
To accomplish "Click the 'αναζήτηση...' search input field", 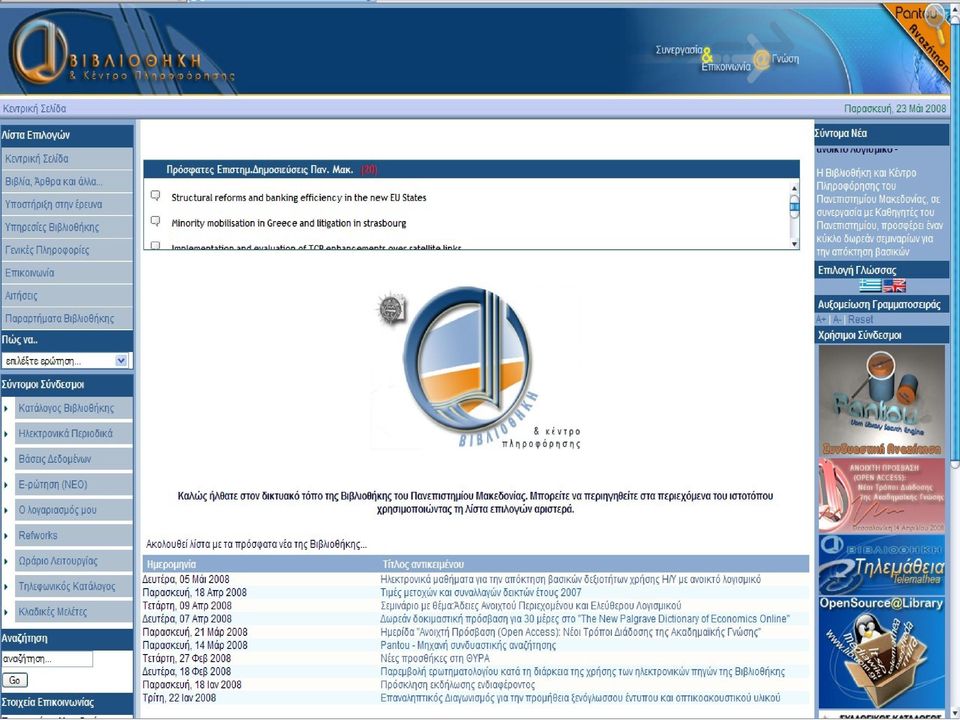I will [x=47, y=659].
